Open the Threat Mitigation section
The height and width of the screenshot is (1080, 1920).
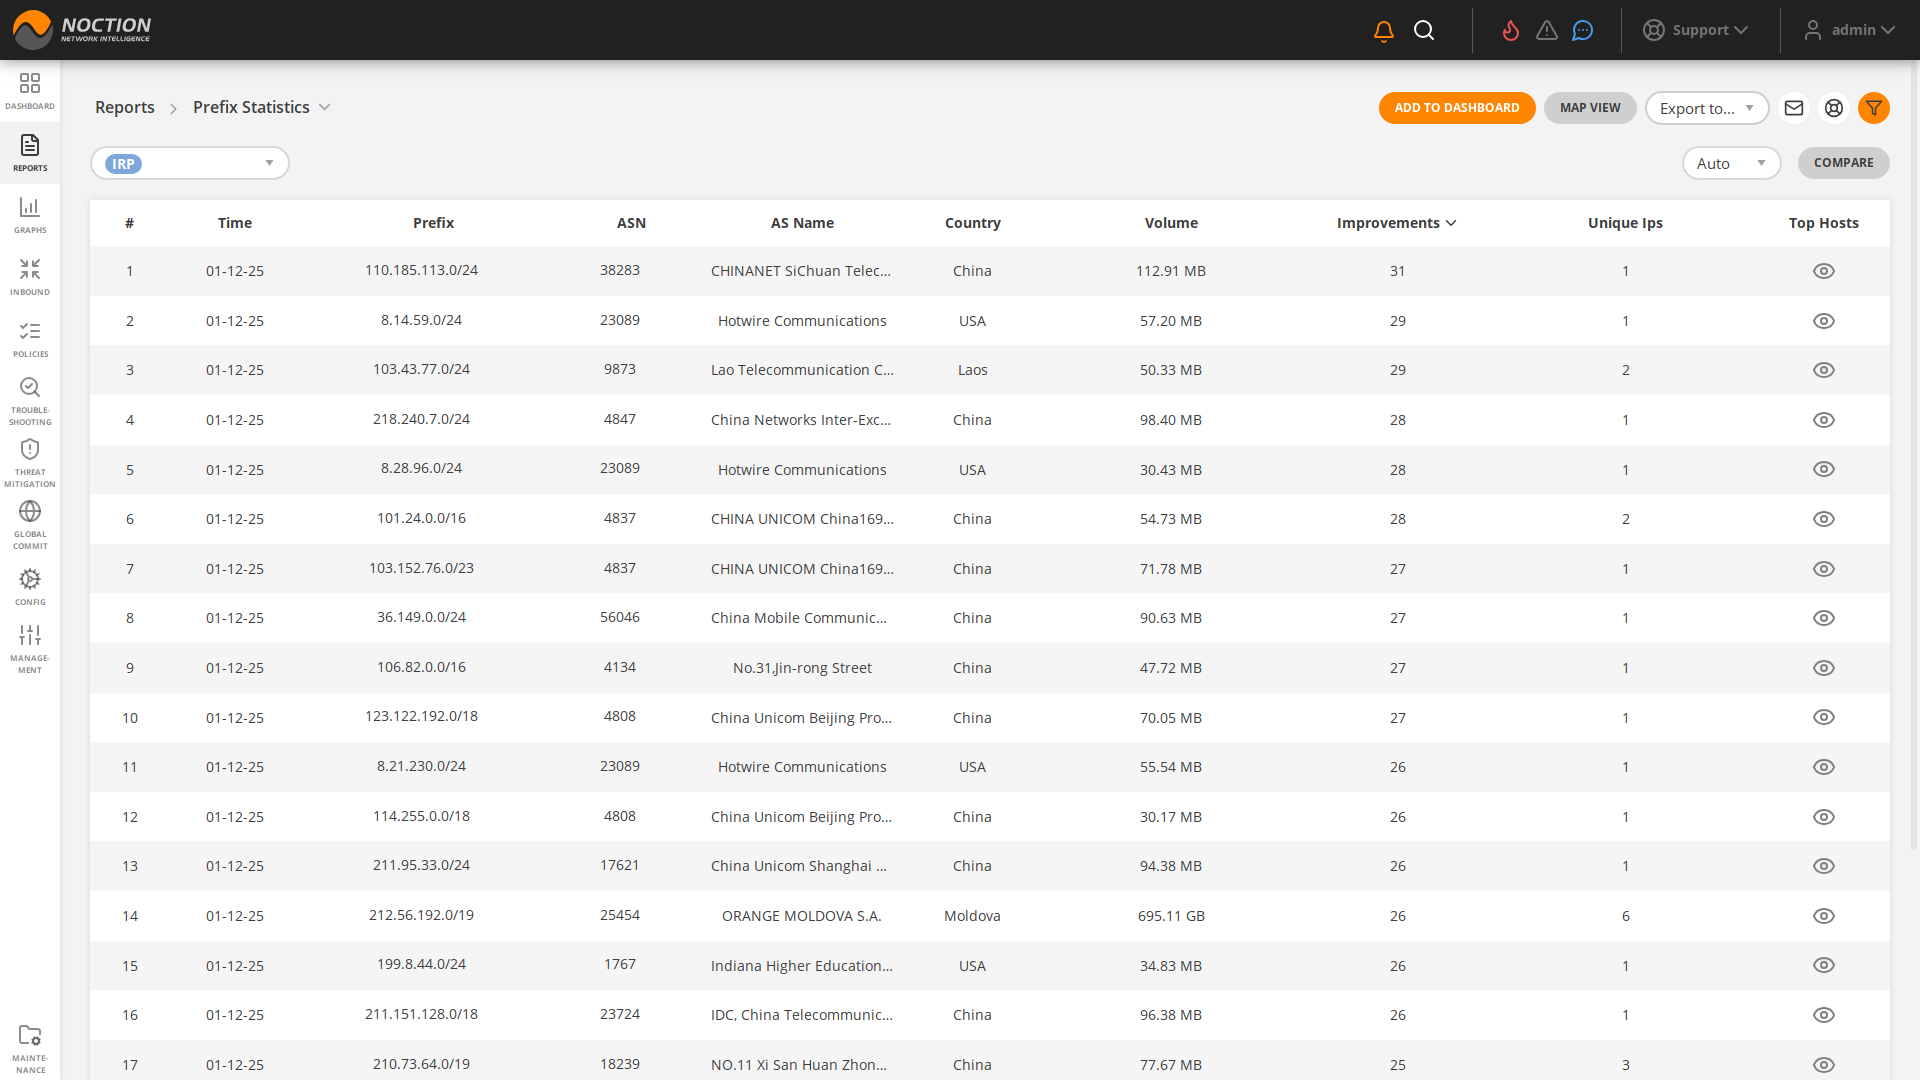point(30,460)
